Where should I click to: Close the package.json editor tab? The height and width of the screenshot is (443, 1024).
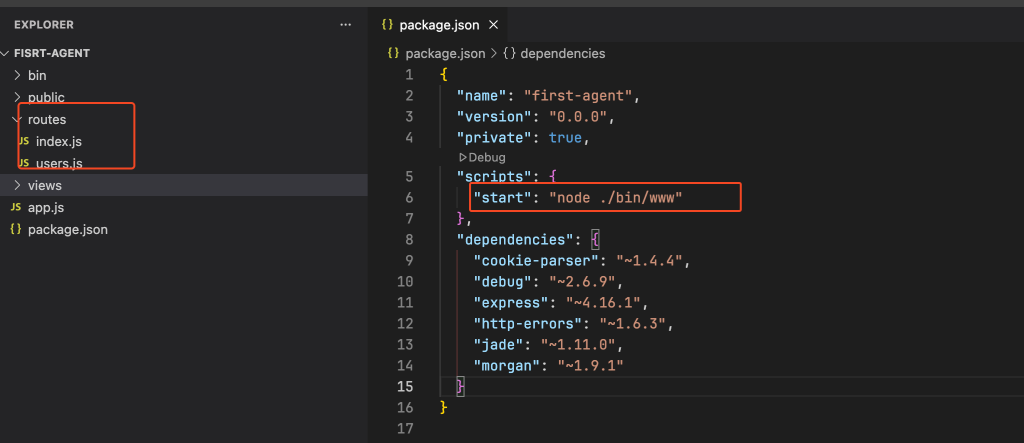492,24
